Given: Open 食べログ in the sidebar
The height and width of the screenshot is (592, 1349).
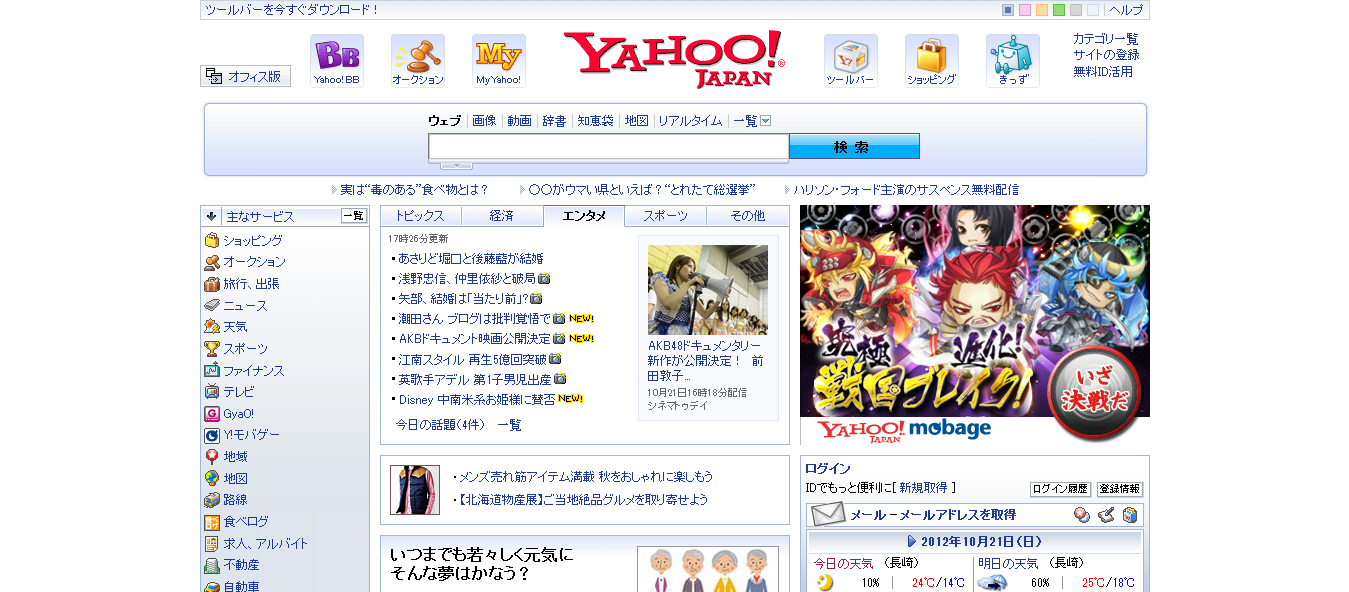Looking at the screenshot, I should point(246,522).
